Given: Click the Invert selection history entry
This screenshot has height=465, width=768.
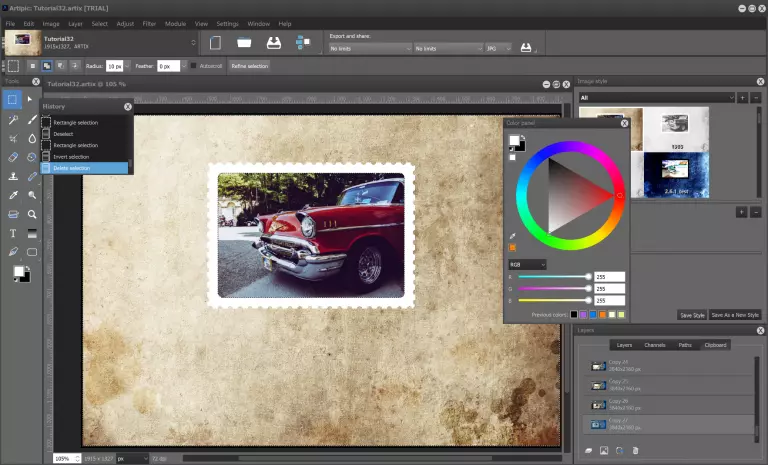Looking at the screenshot, I should [x=71, y=157].
